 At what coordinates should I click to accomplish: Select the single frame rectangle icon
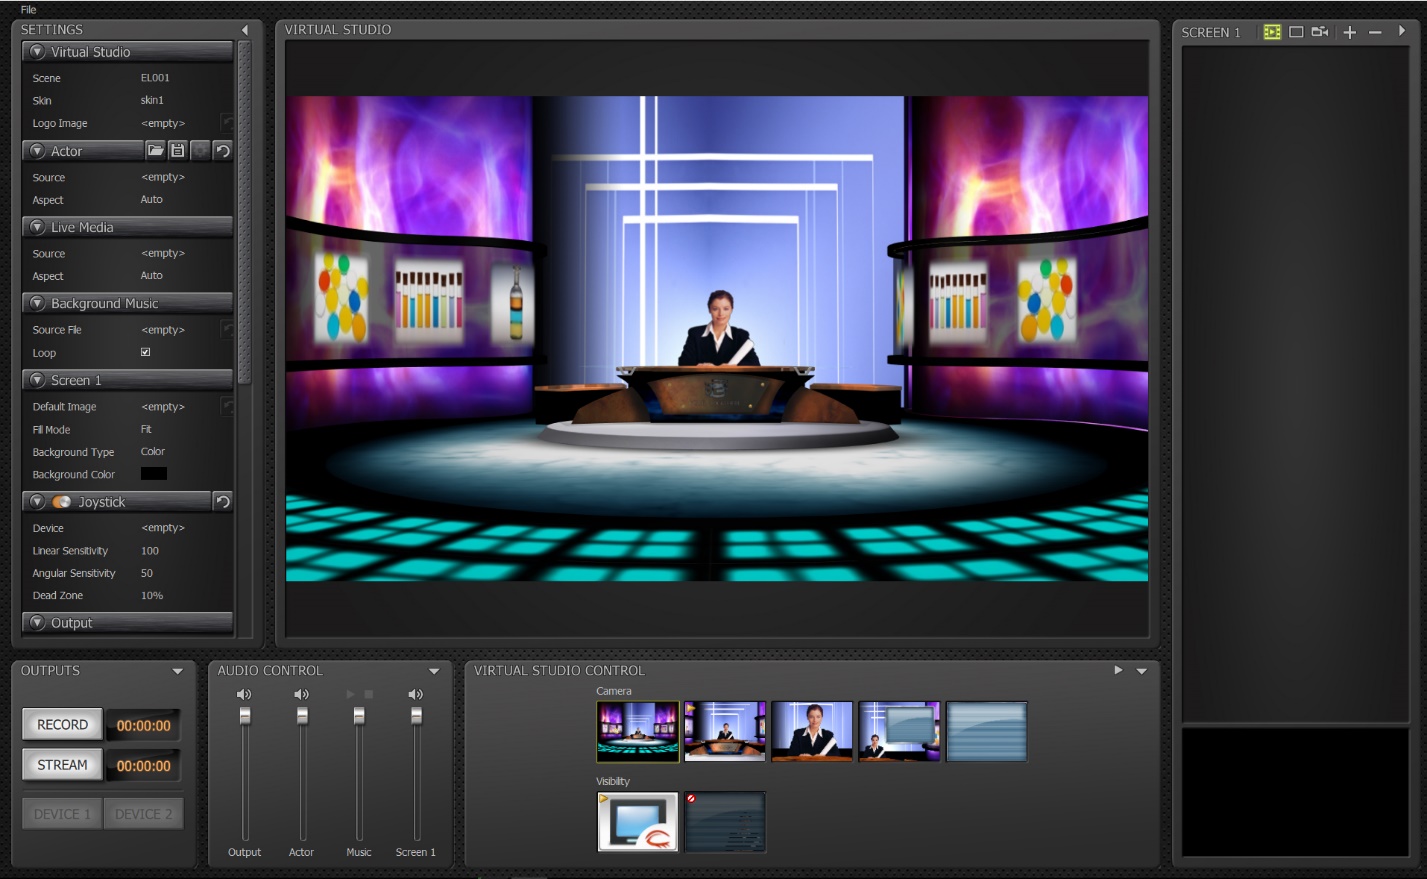[x=1296, y=32]
